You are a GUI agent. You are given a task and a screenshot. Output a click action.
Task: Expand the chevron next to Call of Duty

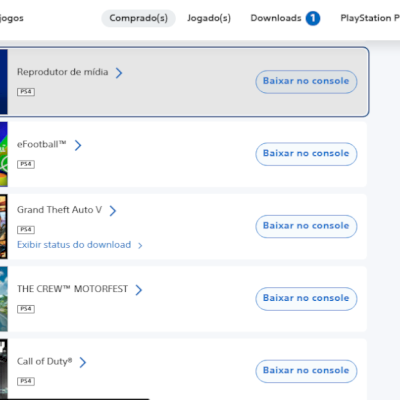click(x=83, y=362)
